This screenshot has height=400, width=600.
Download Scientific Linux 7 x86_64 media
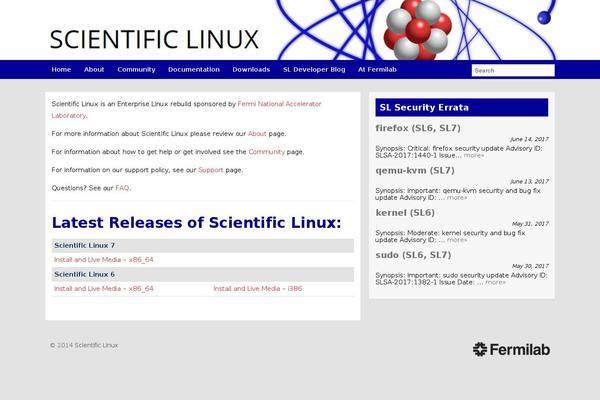pyautogui.click(x=104, y=260)
